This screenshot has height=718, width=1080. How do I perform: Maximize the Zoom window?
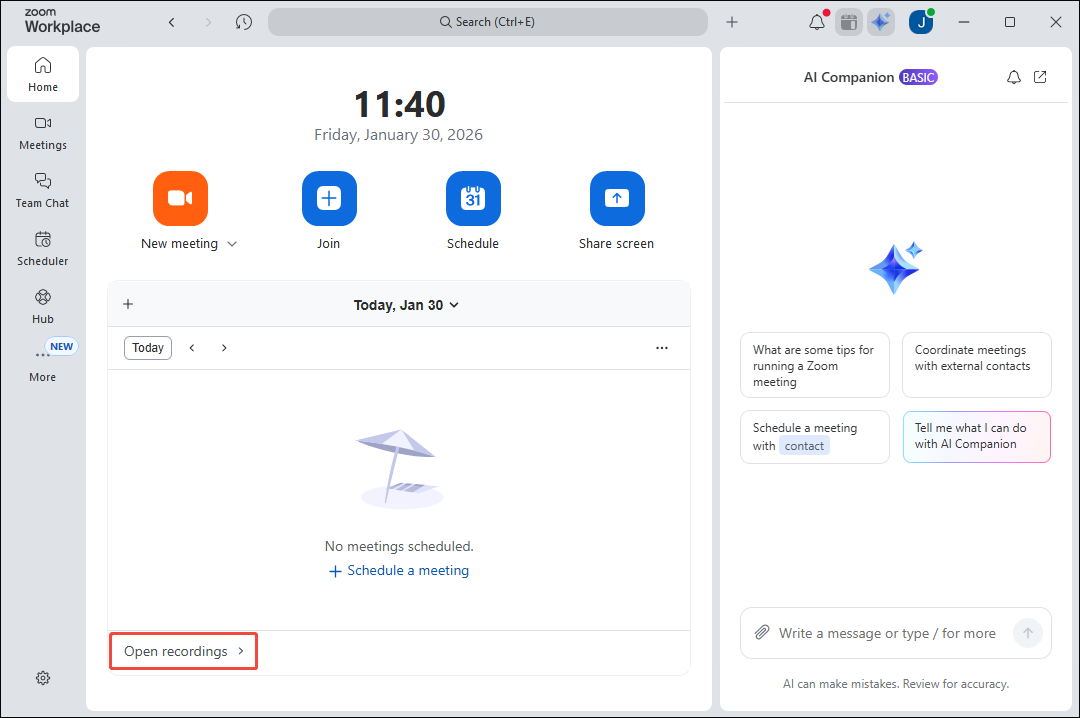1010,22
